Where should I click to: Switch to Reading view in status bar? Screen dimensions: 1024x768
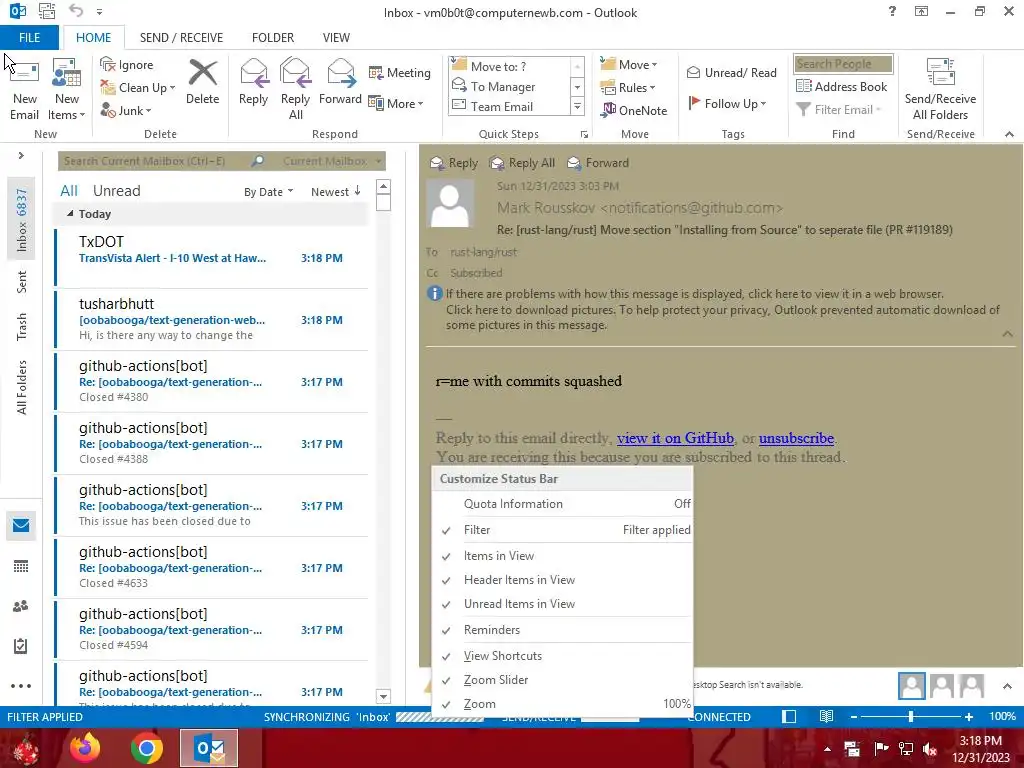[x=826, y=716]
